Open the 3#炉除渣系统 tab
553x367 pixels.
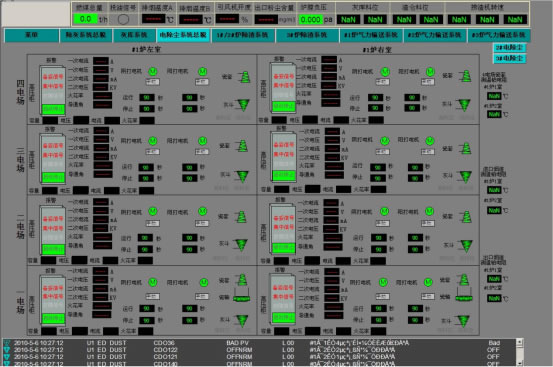(x=306, y=35)
